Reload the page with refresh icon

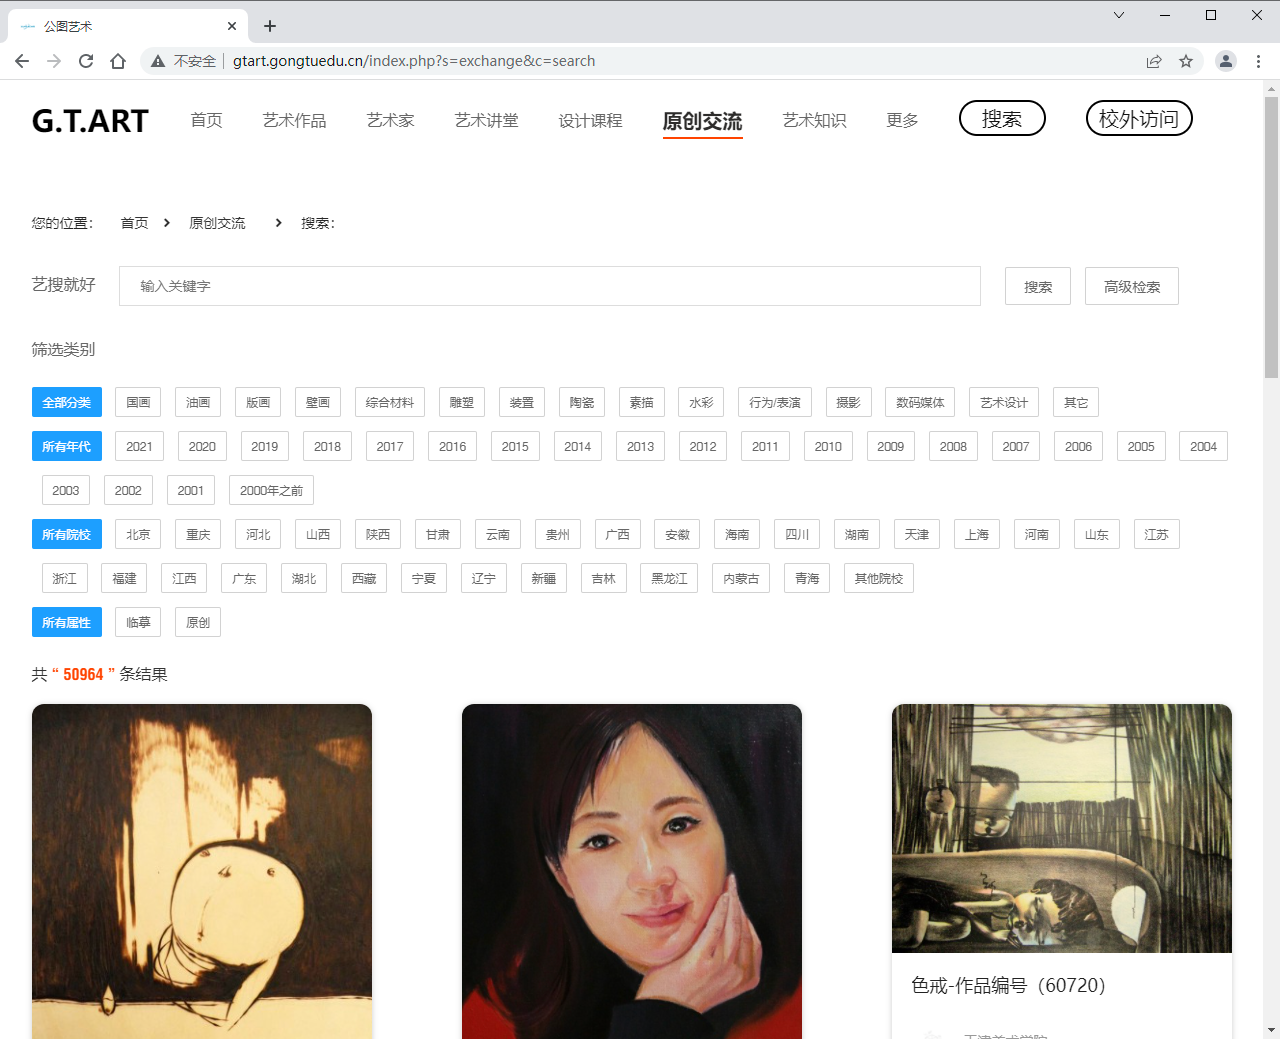pyautogui.click(x=86, y=61)
